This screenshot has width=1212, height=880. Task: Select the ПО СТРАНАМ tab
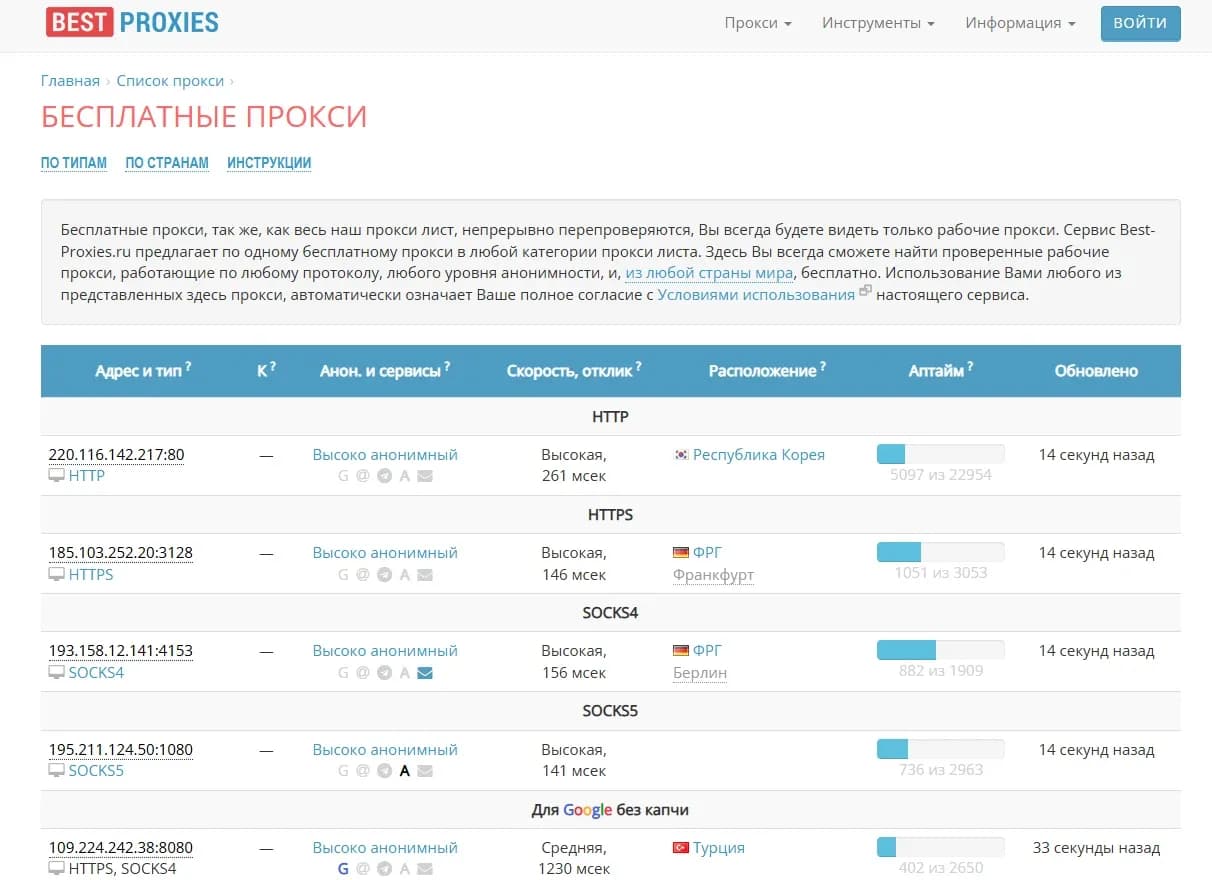[167, 163]
